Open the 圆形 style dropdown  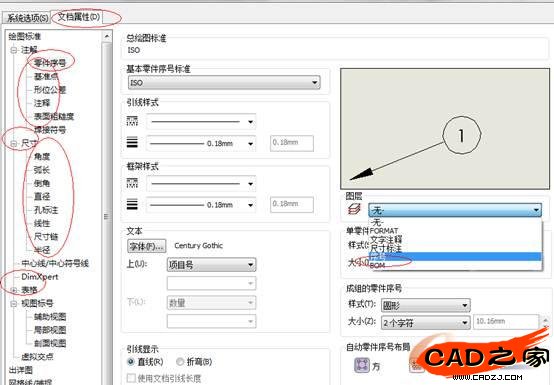click(425, 305)
